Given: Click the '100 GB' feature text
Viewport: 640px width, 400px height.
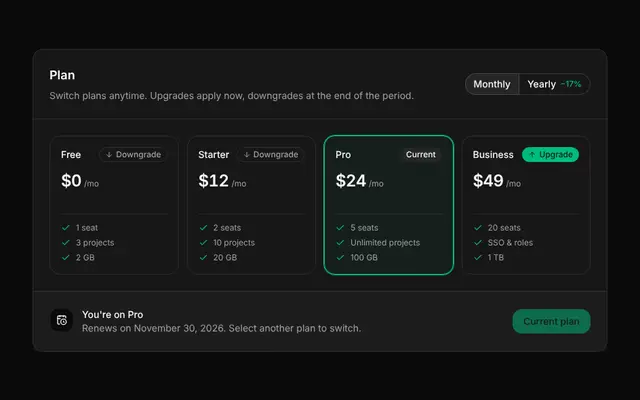Looking at the screenshot, I should [x=364, y=258].
